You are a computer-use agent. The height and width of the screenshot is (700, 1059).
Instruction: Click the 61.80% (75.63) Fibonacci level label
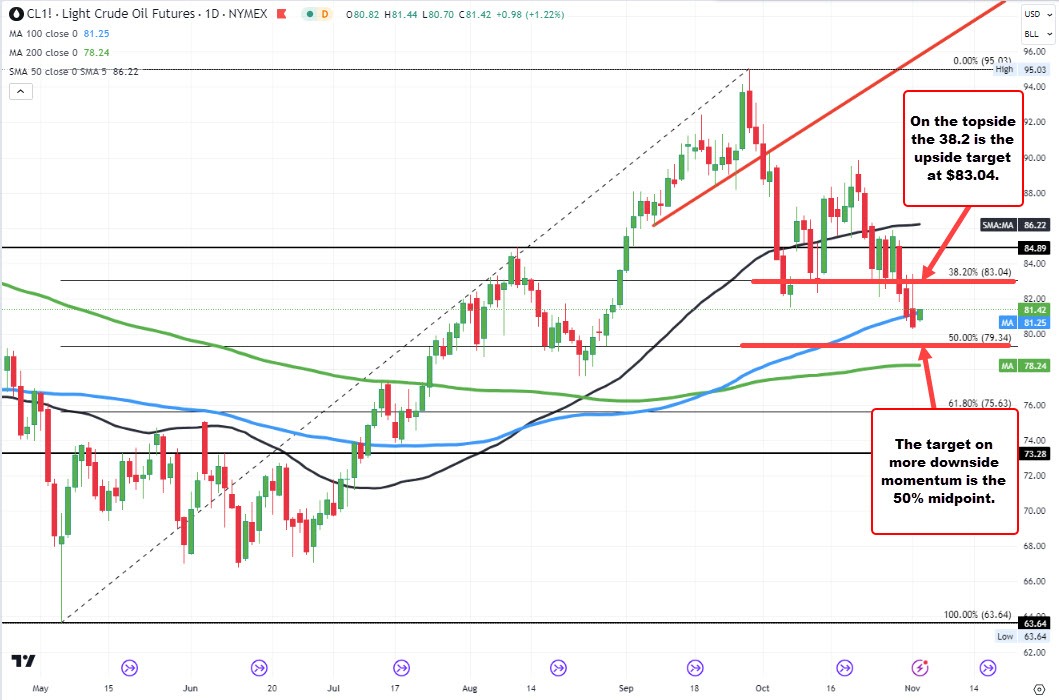[x=980, y=403]
